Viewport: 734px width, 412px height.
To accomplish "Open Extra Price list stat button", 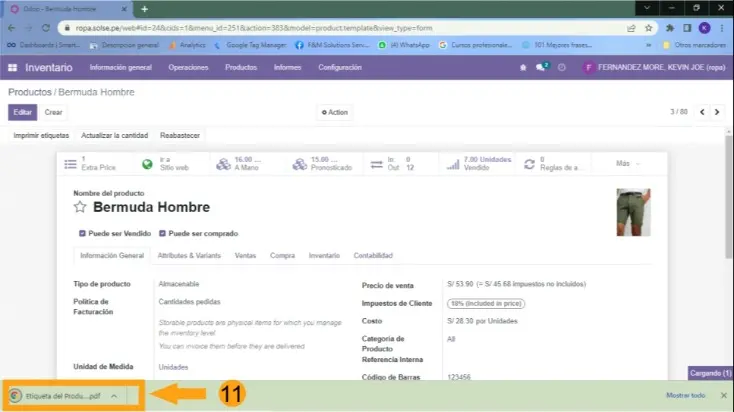I will tap(90, 163).
